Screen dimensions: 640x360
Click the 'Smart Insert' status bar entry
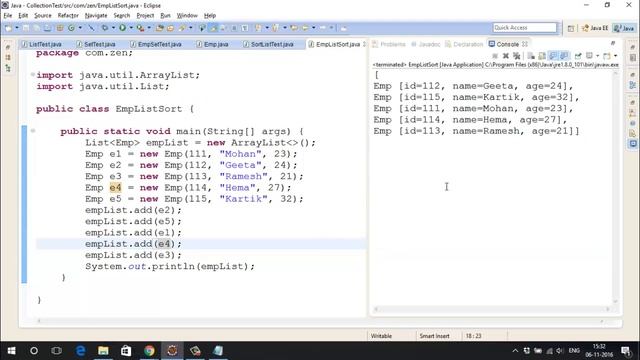(x=434, y=336)
